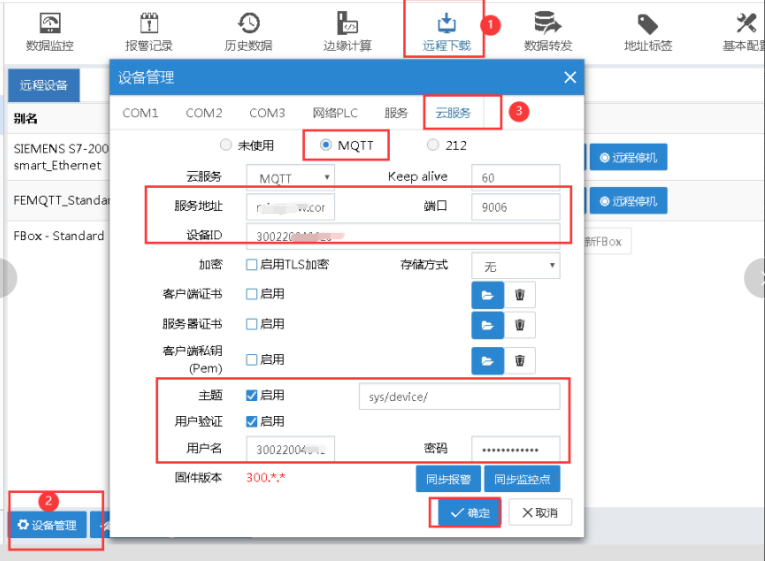765x561 pixels.
Task: Toggle the 用户验证 启用 checkbox
Action: click(x=252, y=421)
